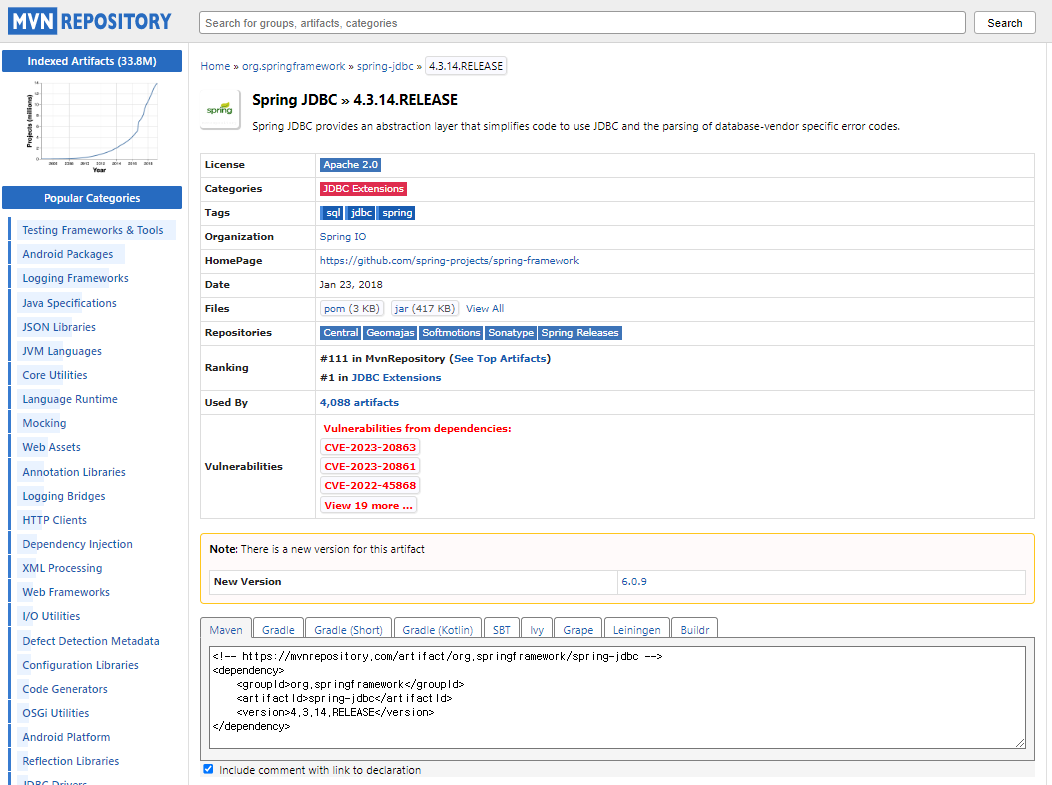Click View 19 more vulnerabilities

(x=368, y=505)
